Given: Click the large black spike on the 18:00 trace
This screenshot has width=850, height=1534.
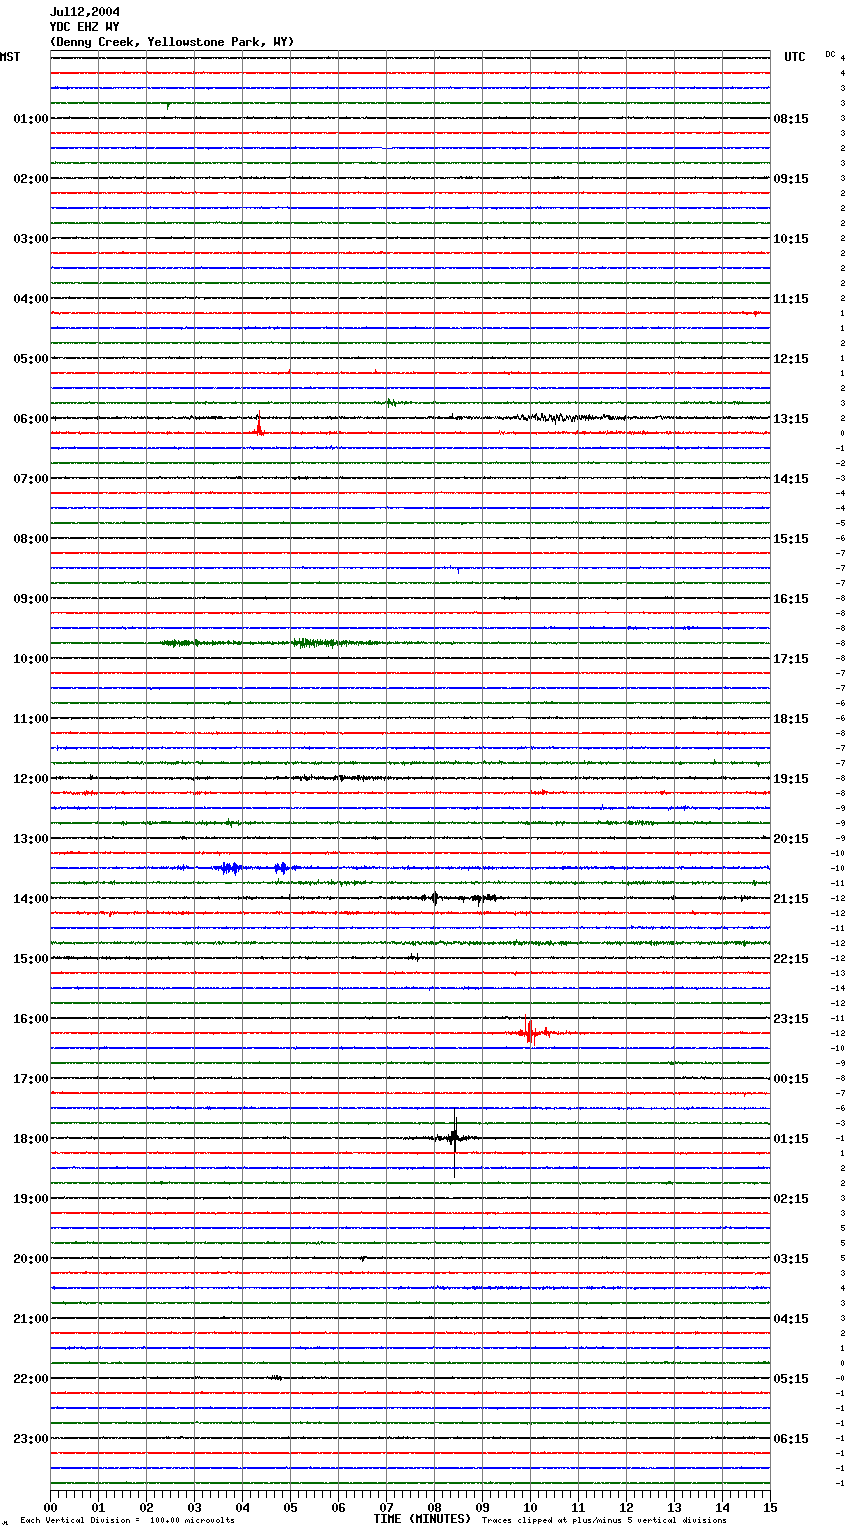Looking at the screenshot, I should (x=454, y=1142).
